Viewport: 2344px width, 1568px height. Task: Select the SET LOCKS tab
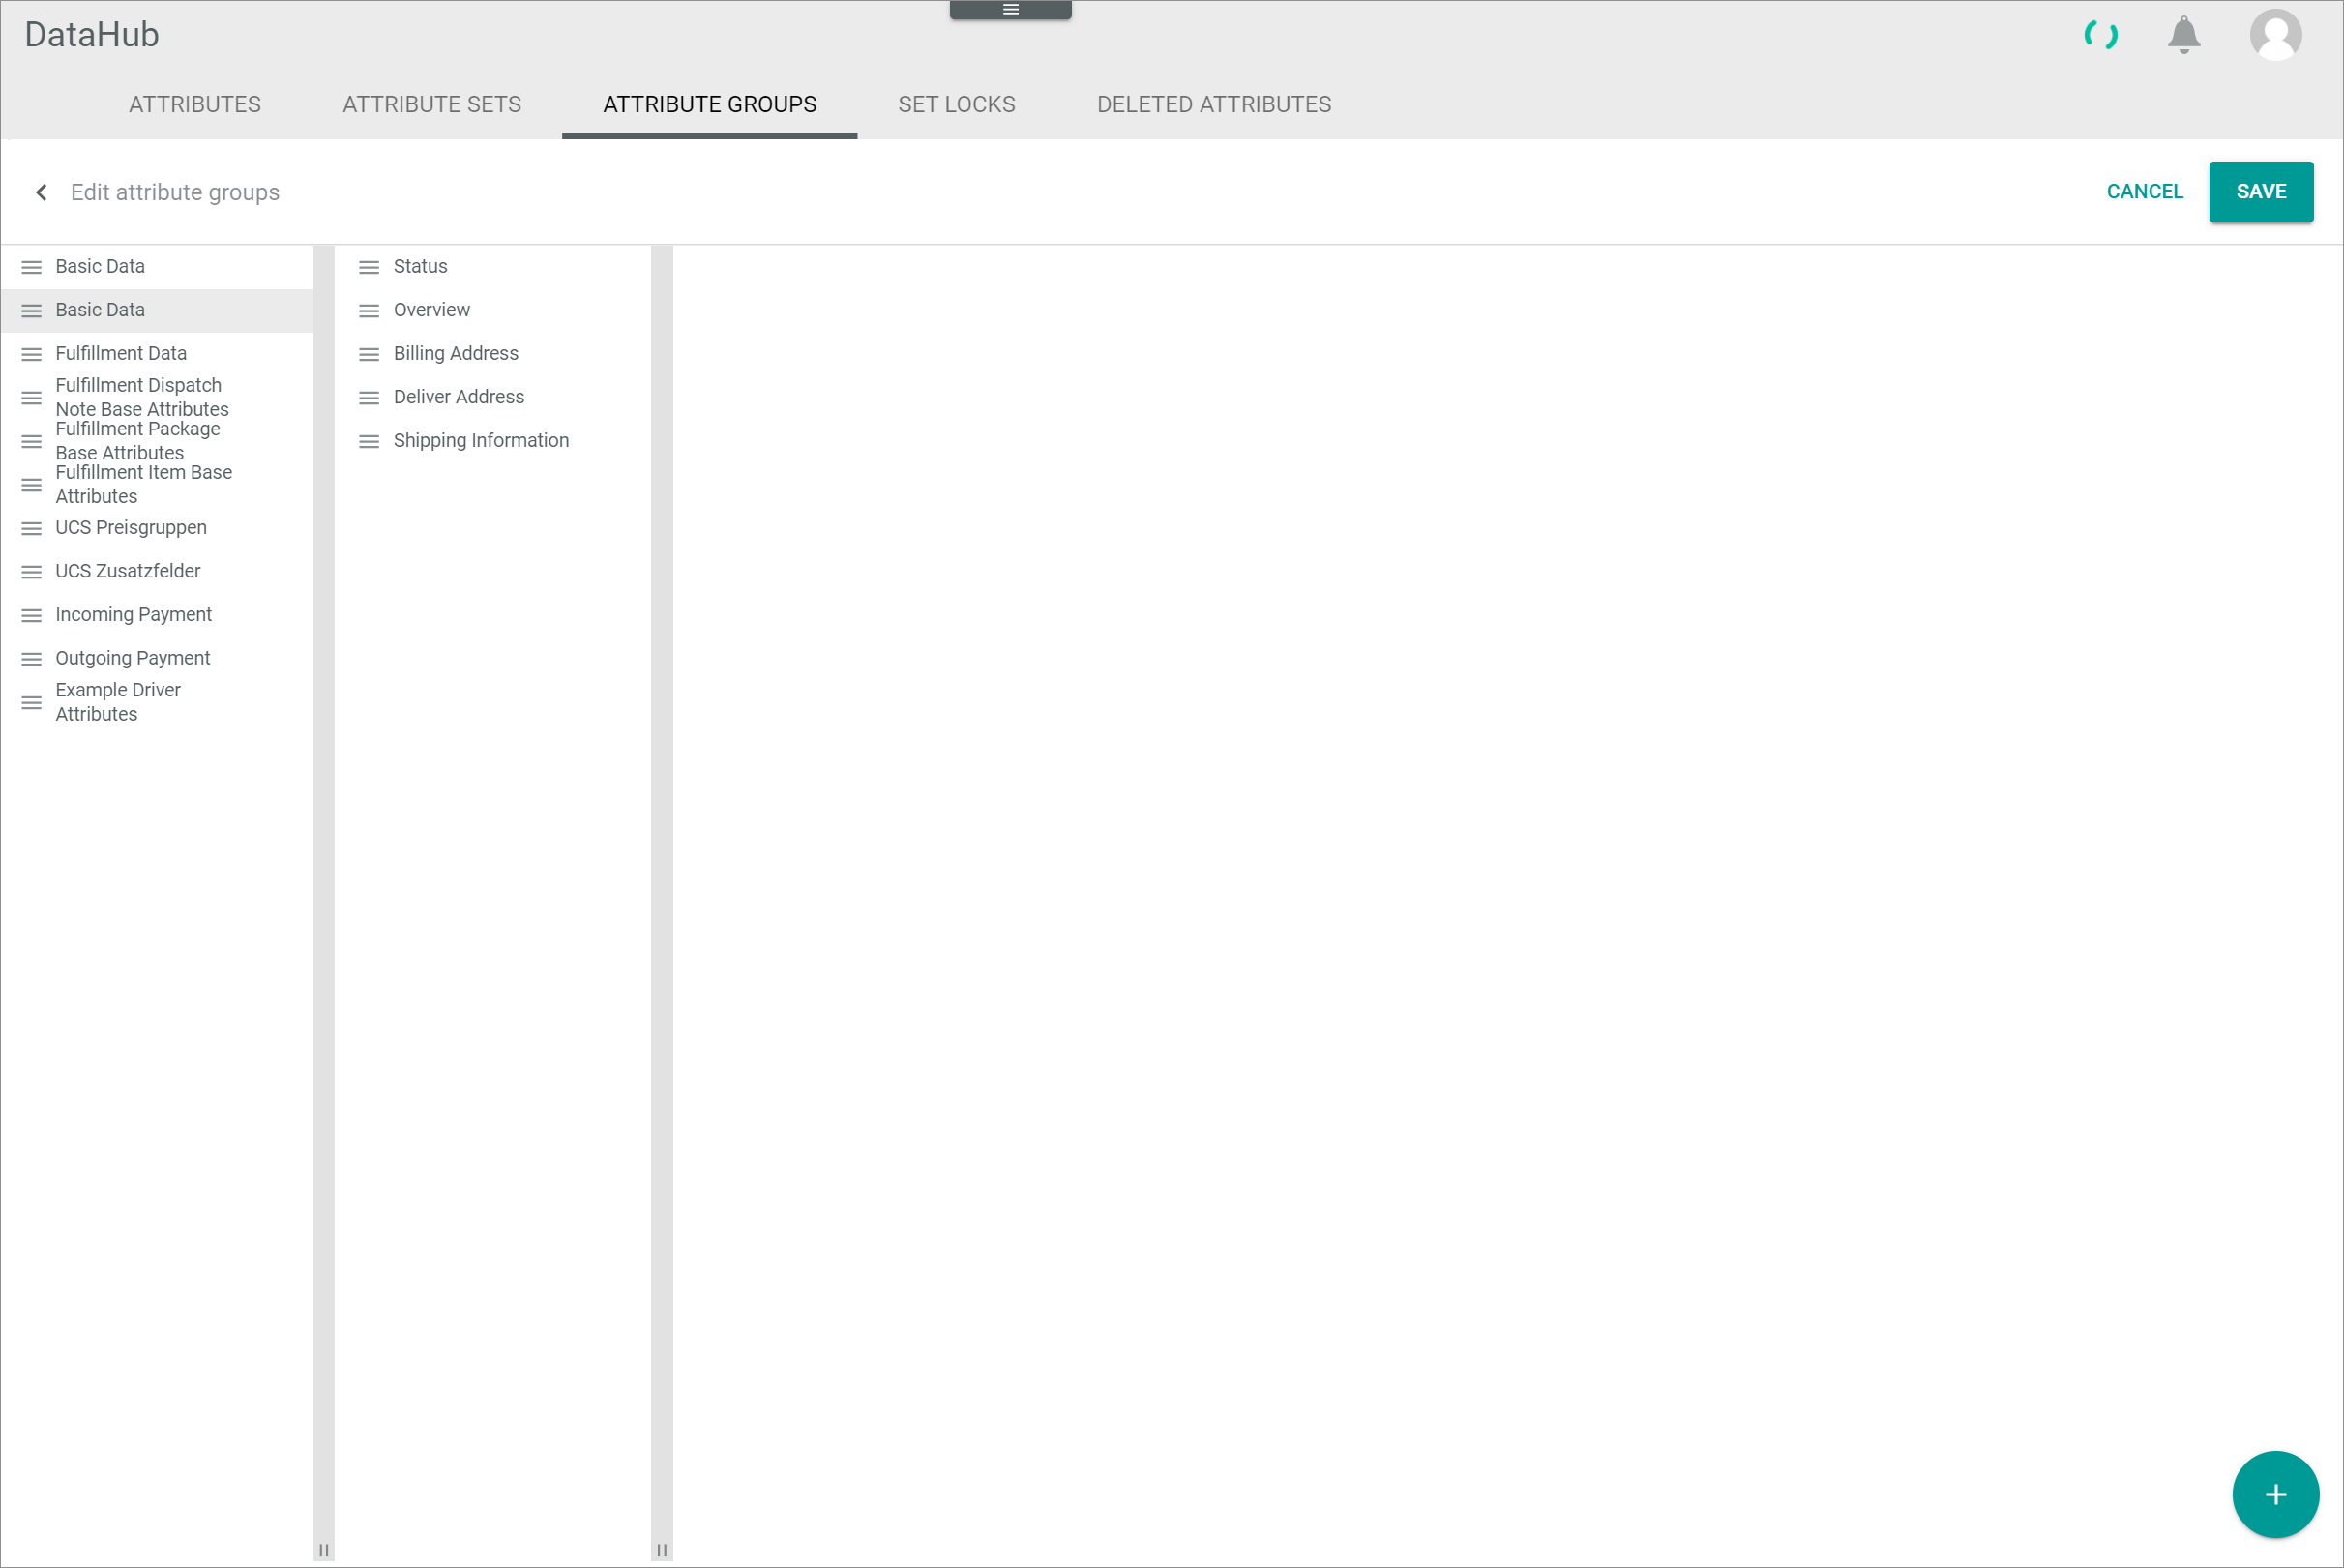pos(957,105)
